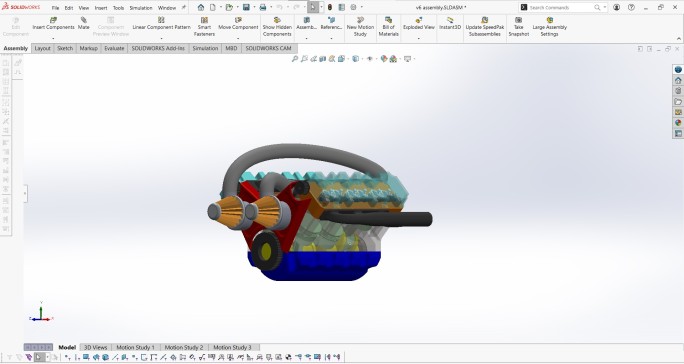
Task: Switch to the SOLIDWORKS Add-Ins tab
Action: click(x=158, y=48)
